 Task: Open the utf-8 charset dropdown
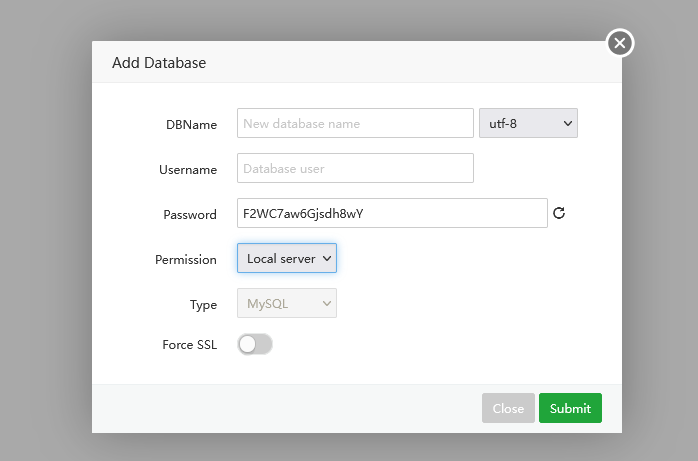[529, 123]
